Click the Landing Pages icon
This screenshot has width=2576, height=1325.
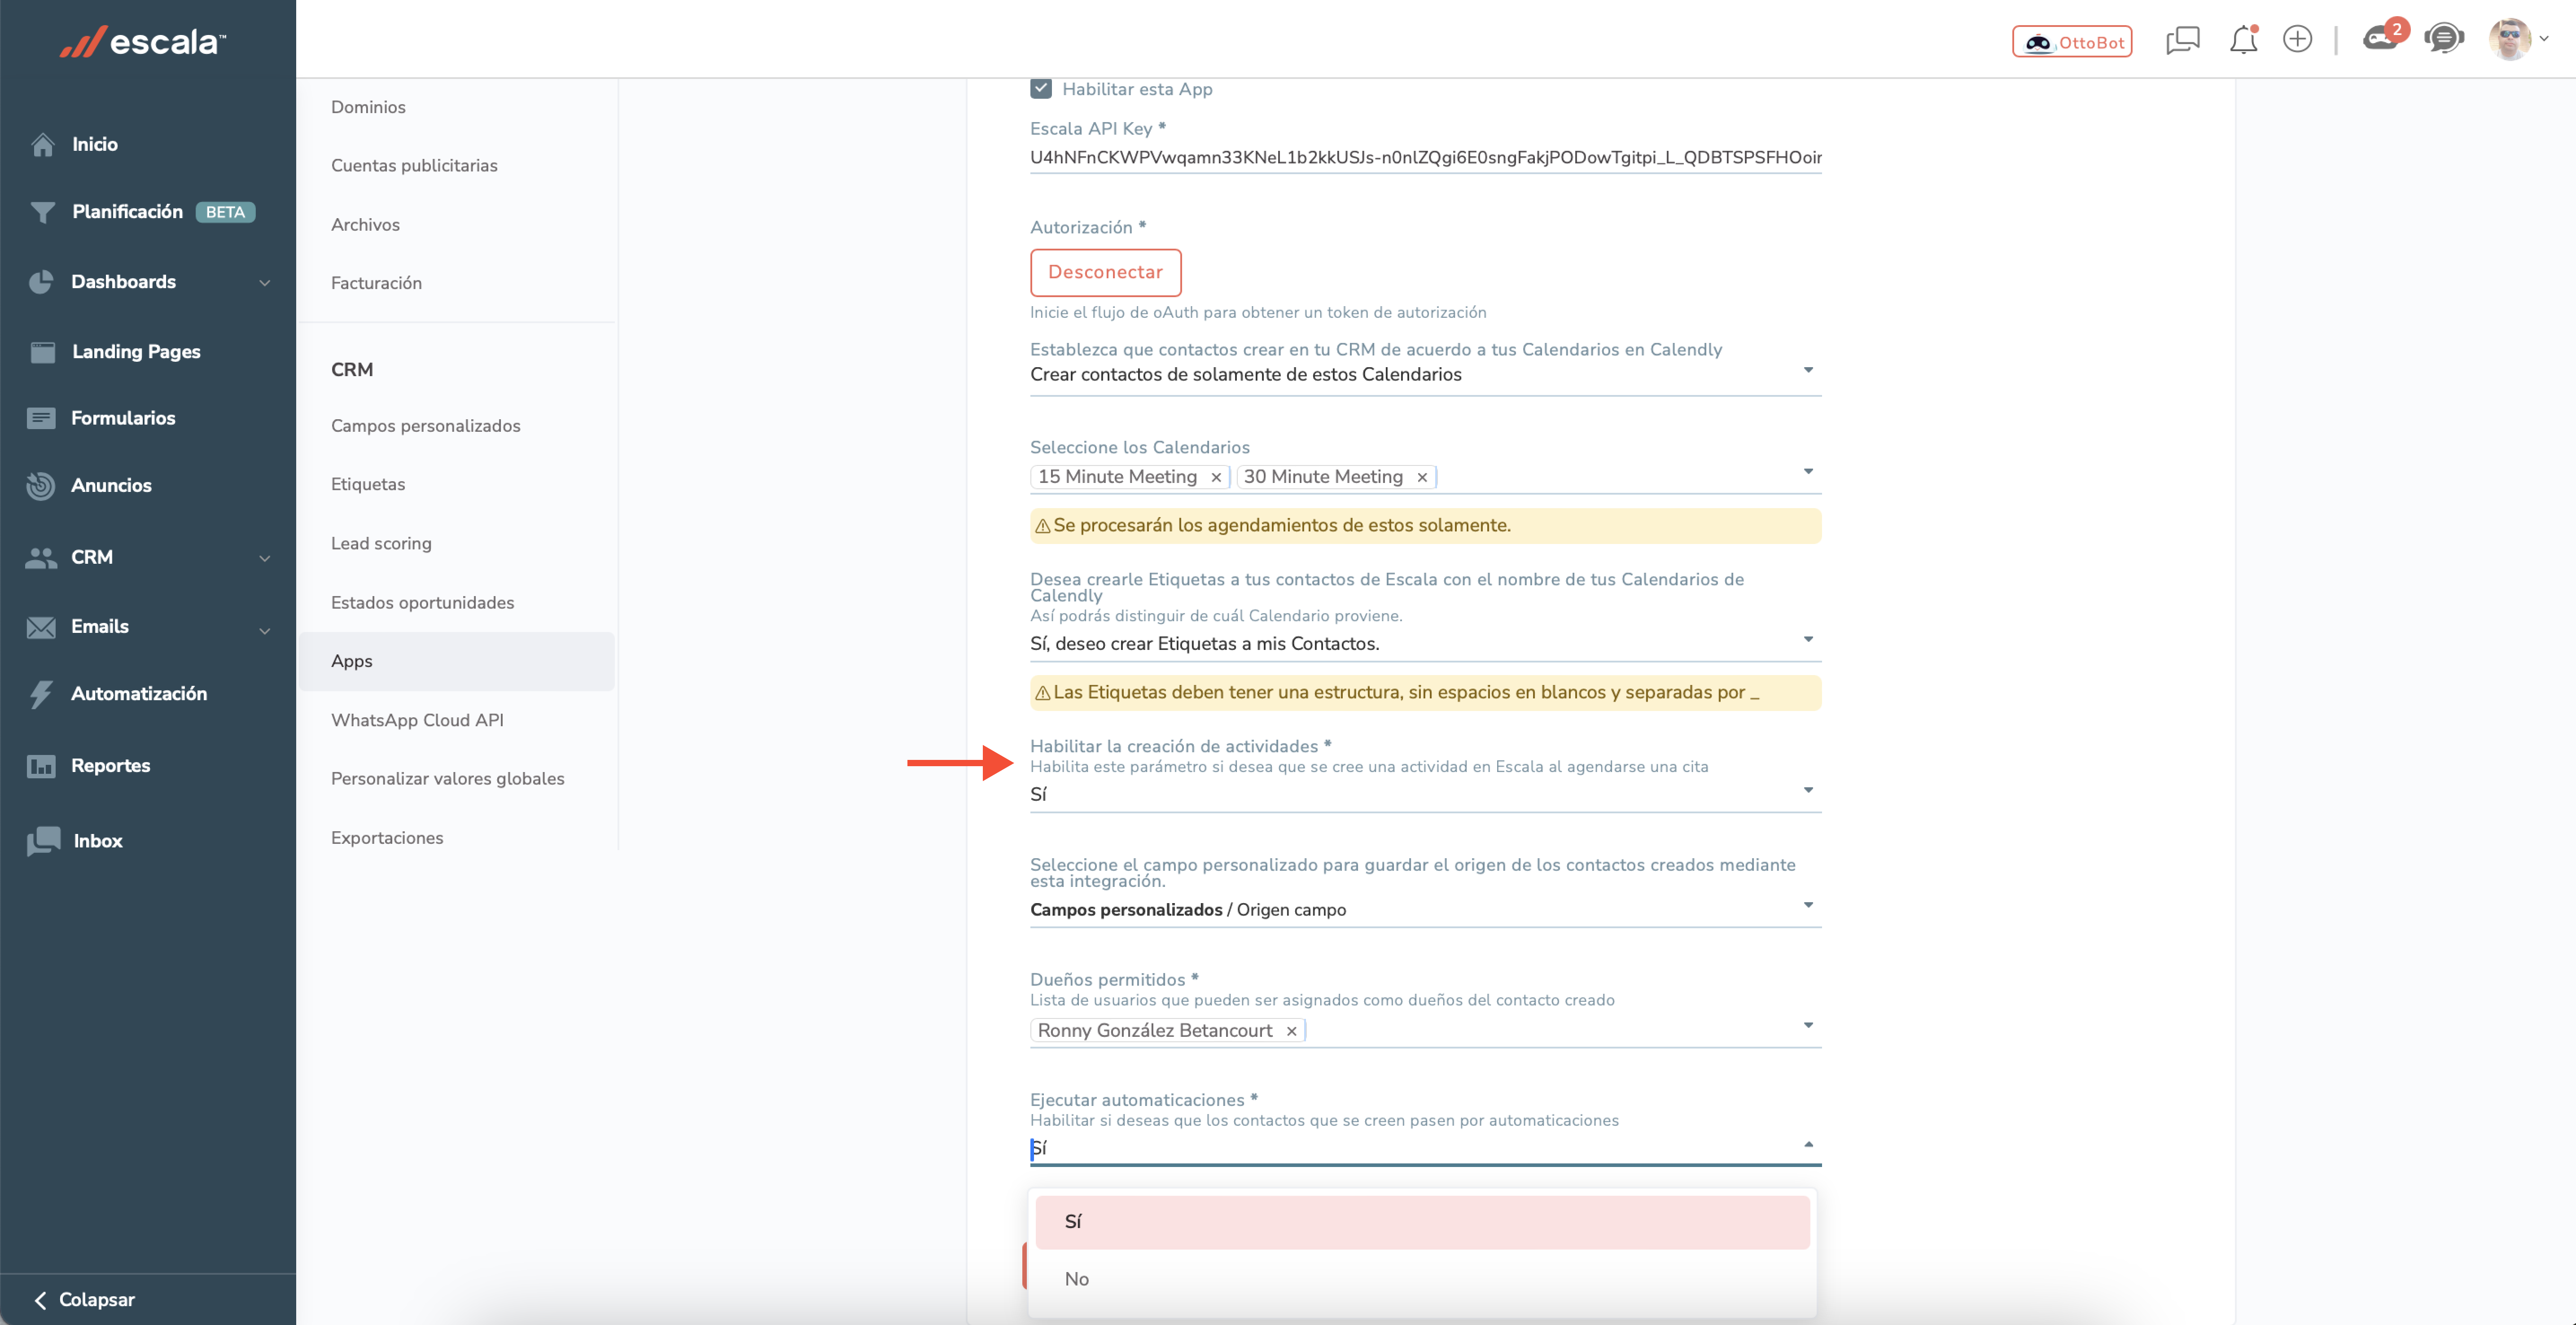pyautogui.click(x=42, y=352)
